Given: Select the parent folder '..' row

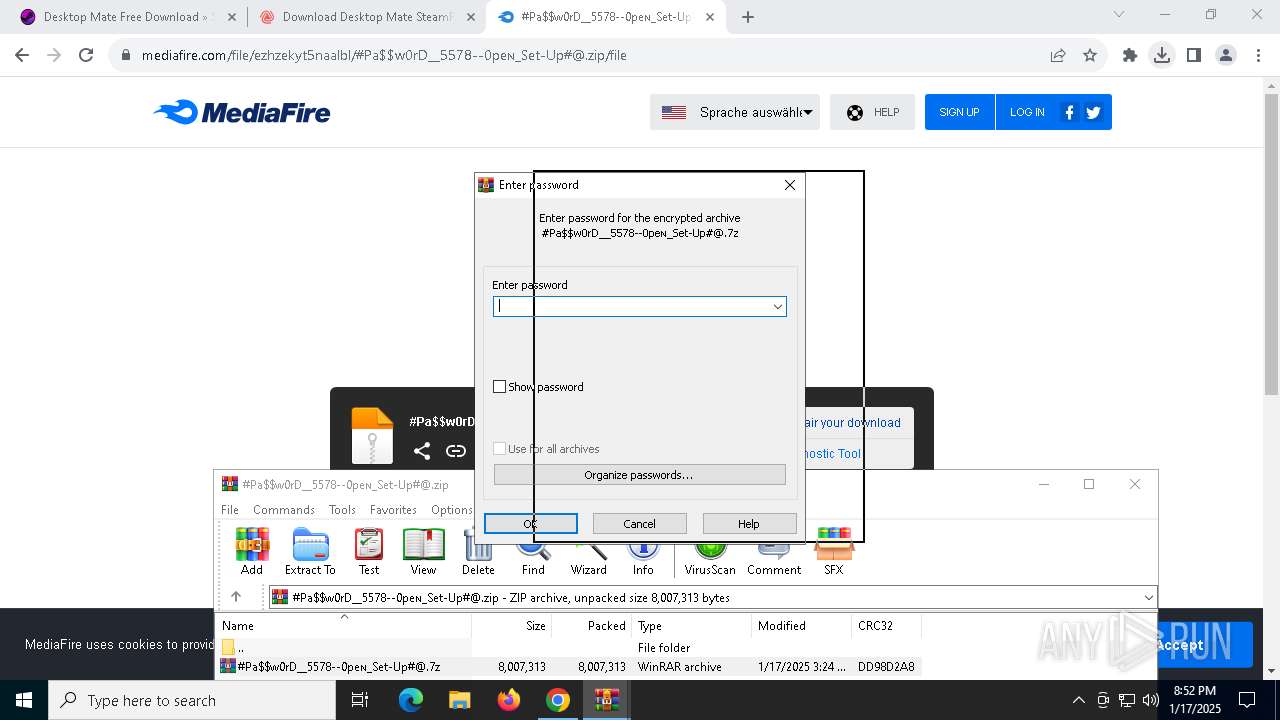Looking at the screenshot, I should (570, 648).
